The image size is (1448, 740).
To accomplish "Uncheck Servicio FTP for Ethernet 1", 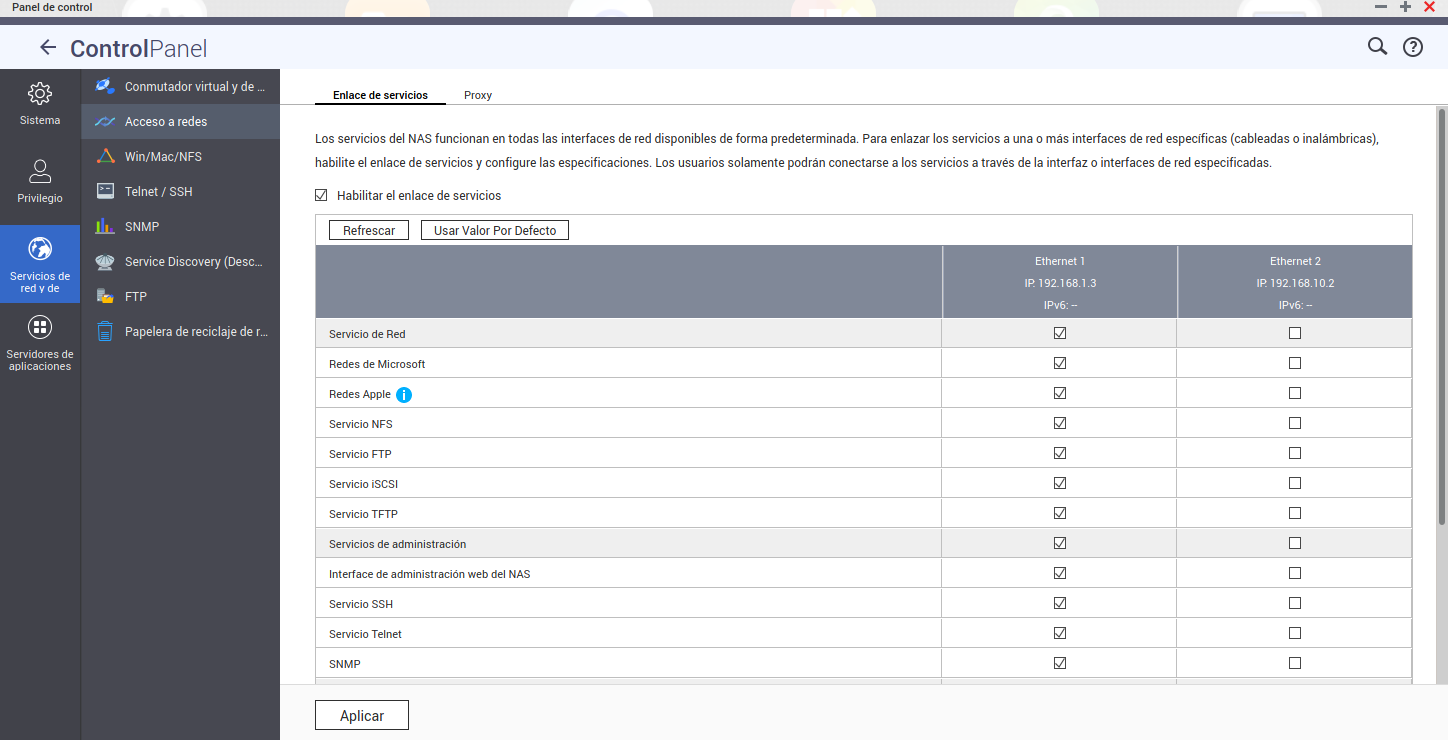I will (x=1059, y=453).
